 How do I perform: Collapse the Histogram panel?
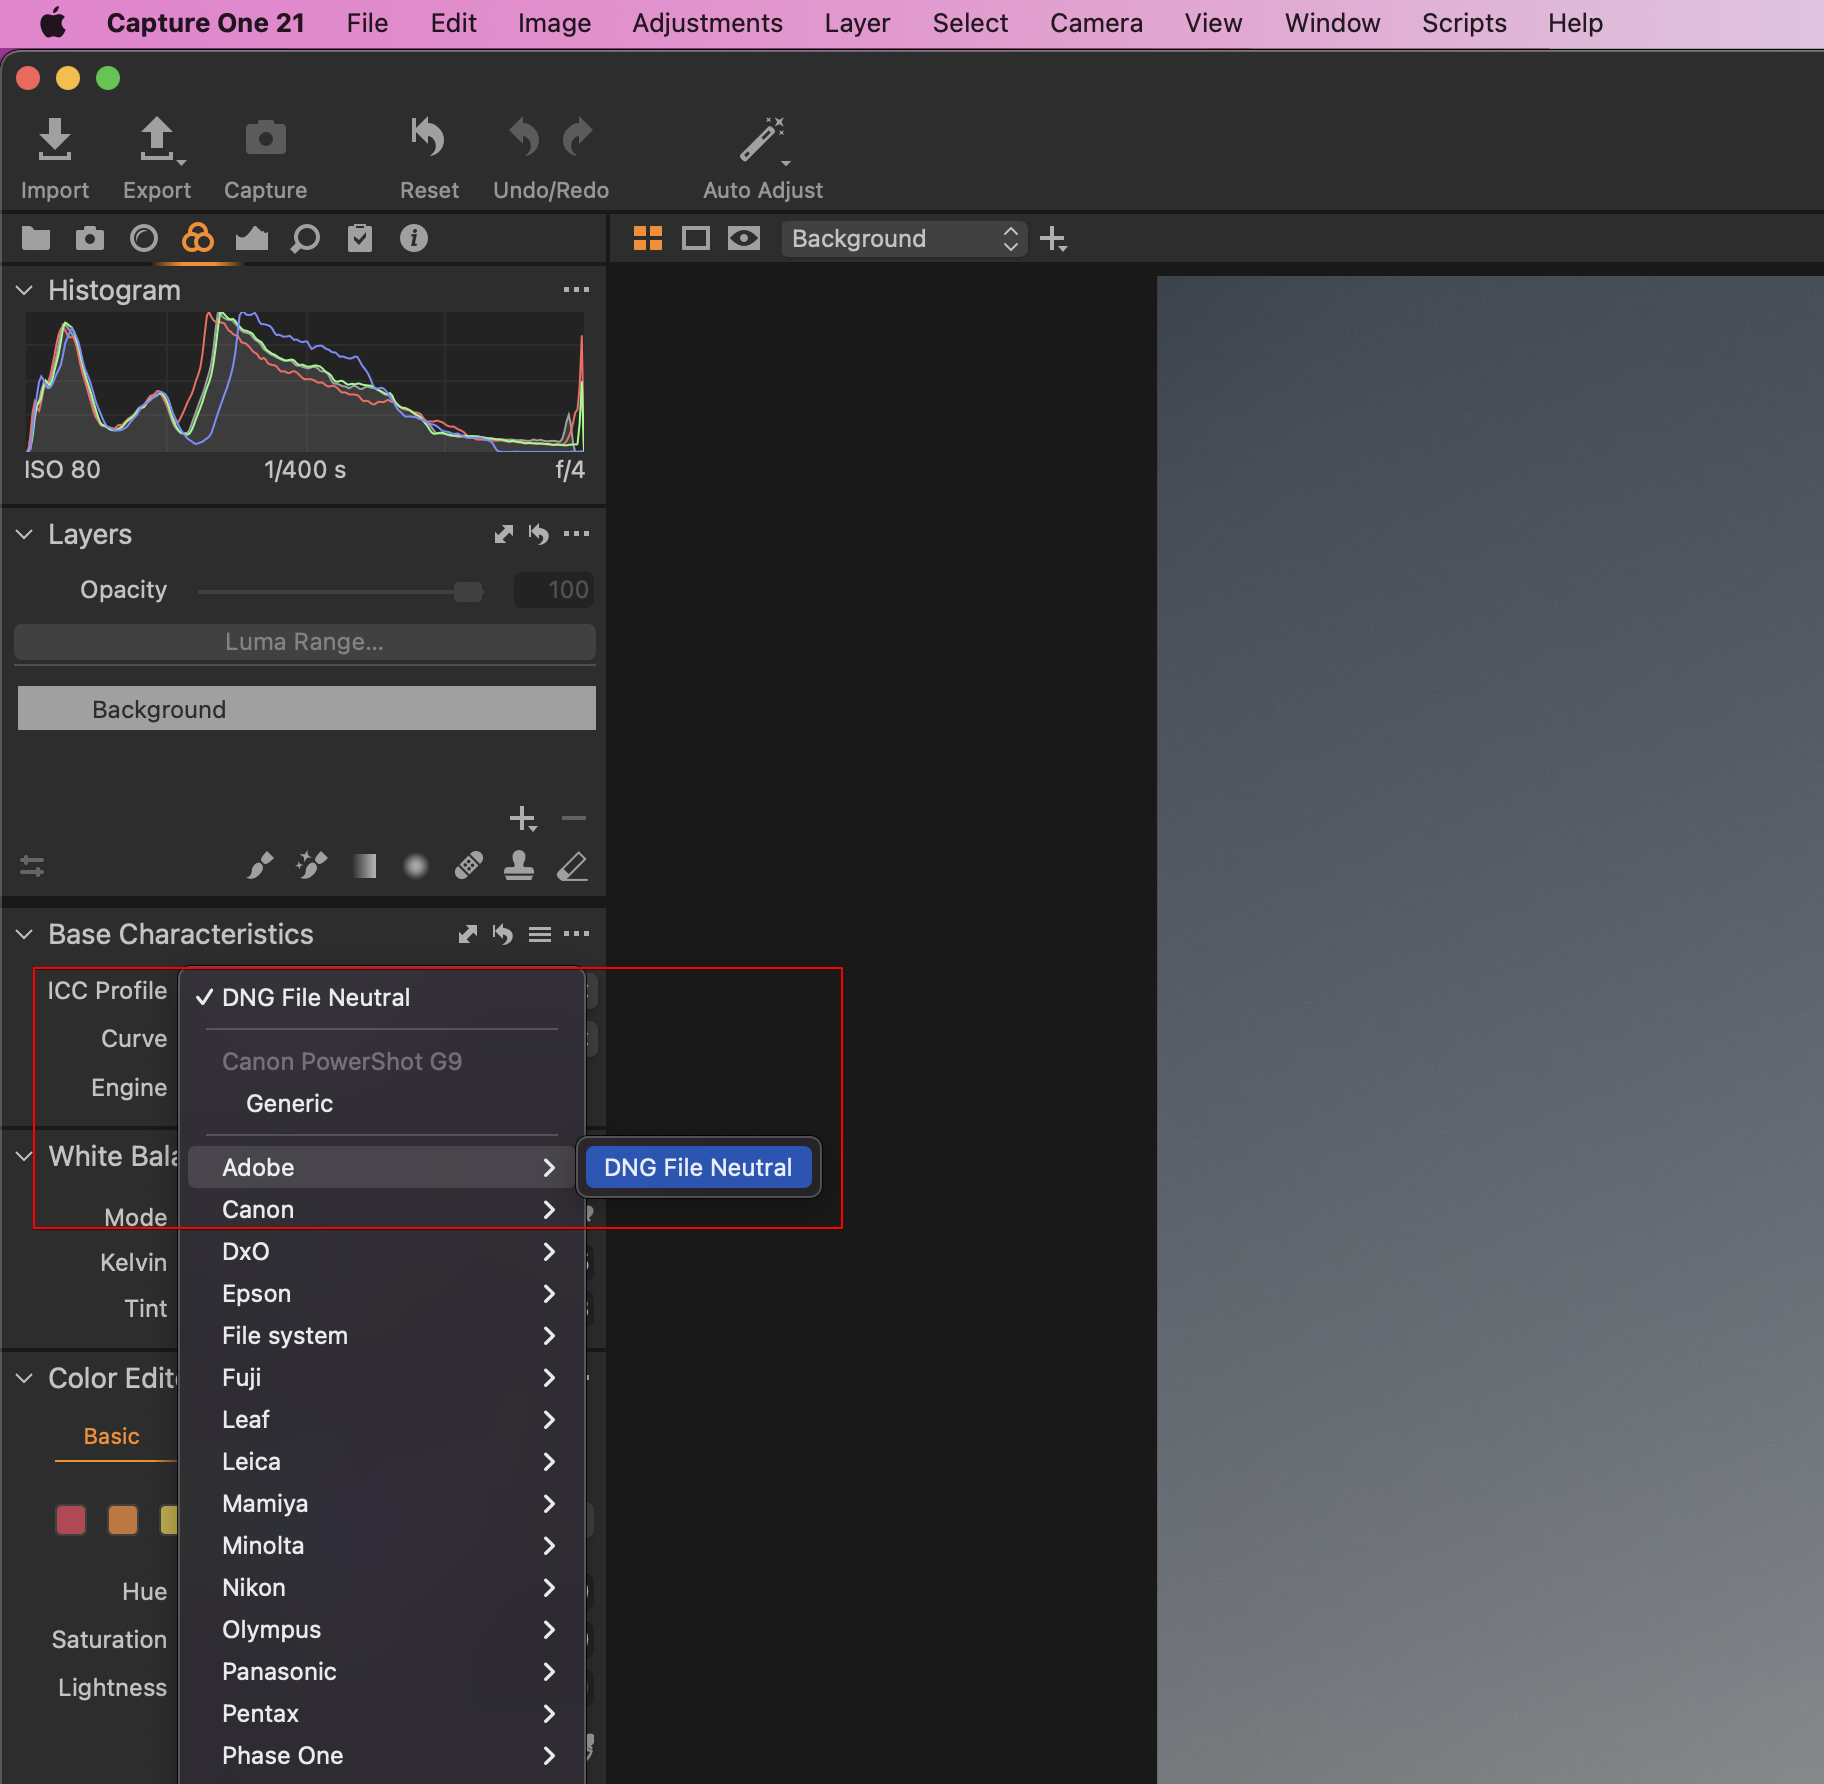pos(25,291)
